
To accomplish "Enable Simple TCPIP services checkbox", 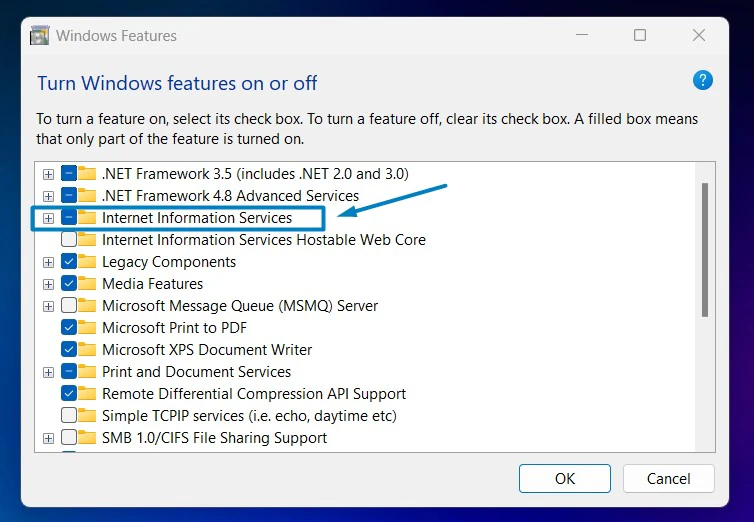I will (69, 415).
